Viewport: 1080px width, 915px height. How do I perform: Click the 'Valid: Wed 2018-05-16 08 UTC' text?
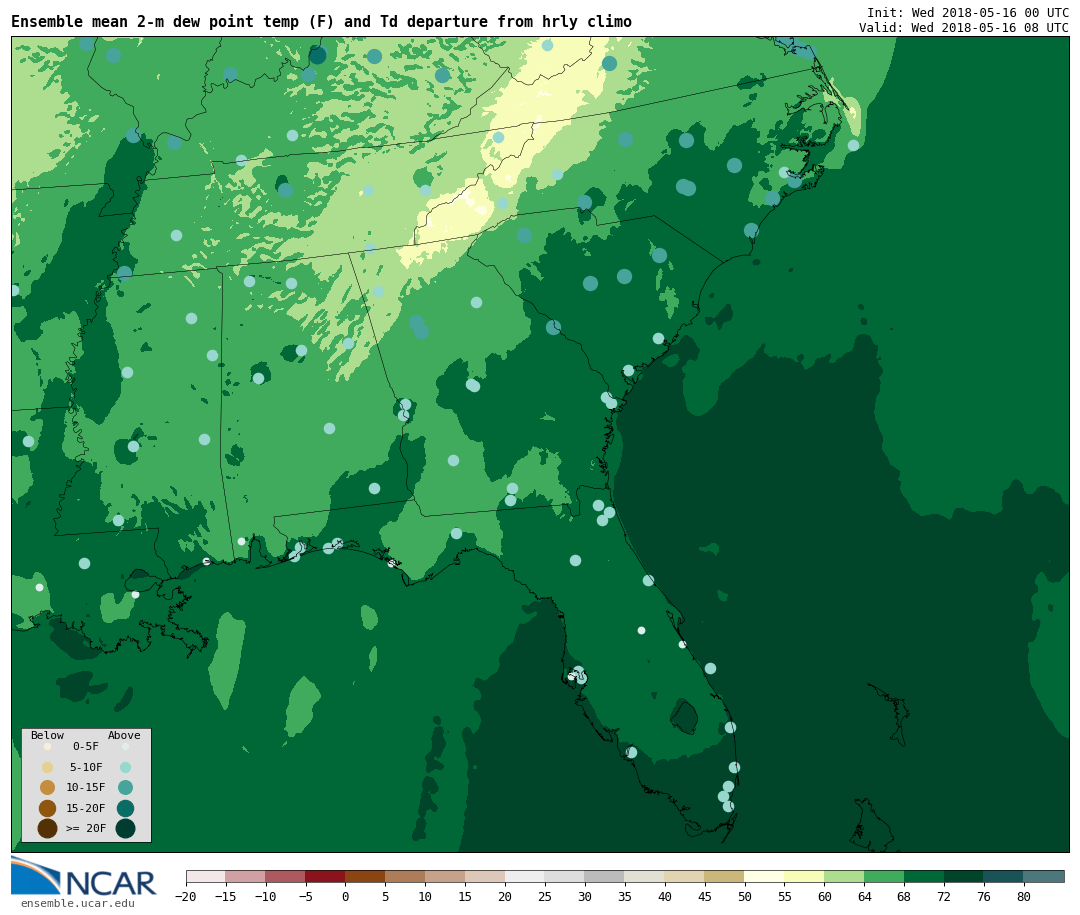pyautogui.click(x=963, y=28)
